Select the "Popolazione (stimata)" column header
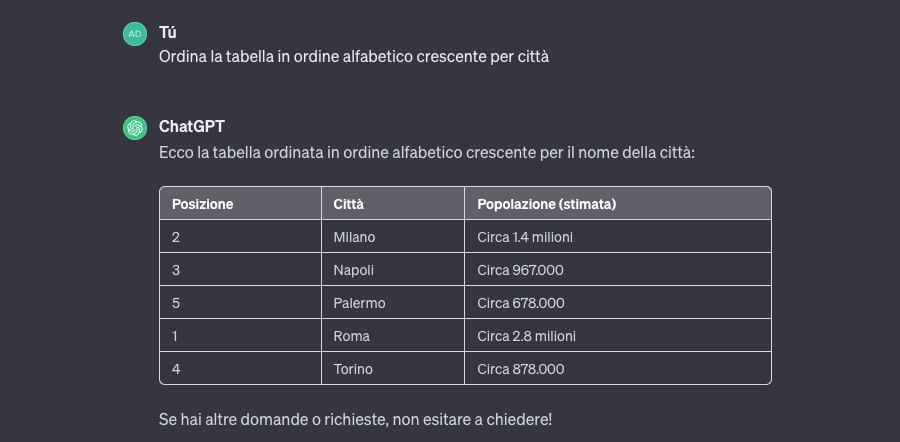 (546, 204)
